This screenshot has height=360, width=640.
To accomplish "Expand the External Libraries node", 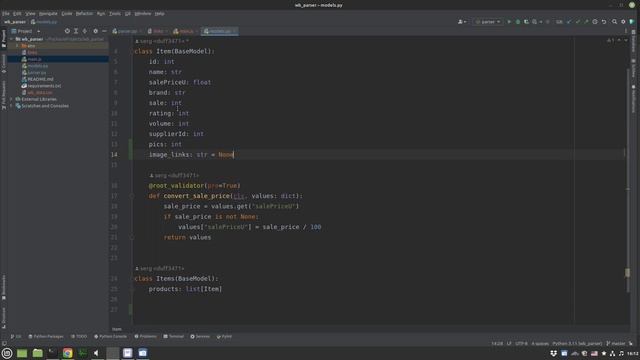I will [11, 99].
